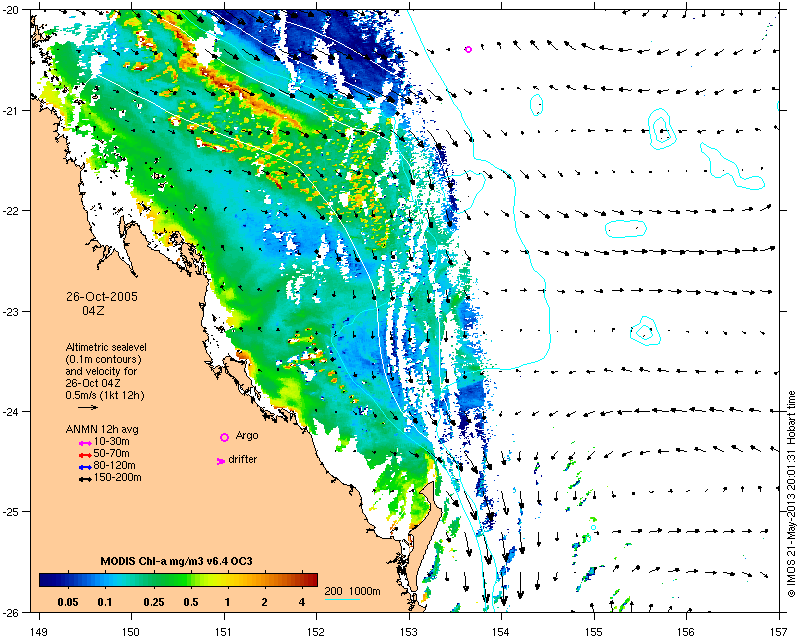This screenshot has height=640, width=800.
Task: Click the magenta Argo circle in the legend
Action: tap(224, 437)
